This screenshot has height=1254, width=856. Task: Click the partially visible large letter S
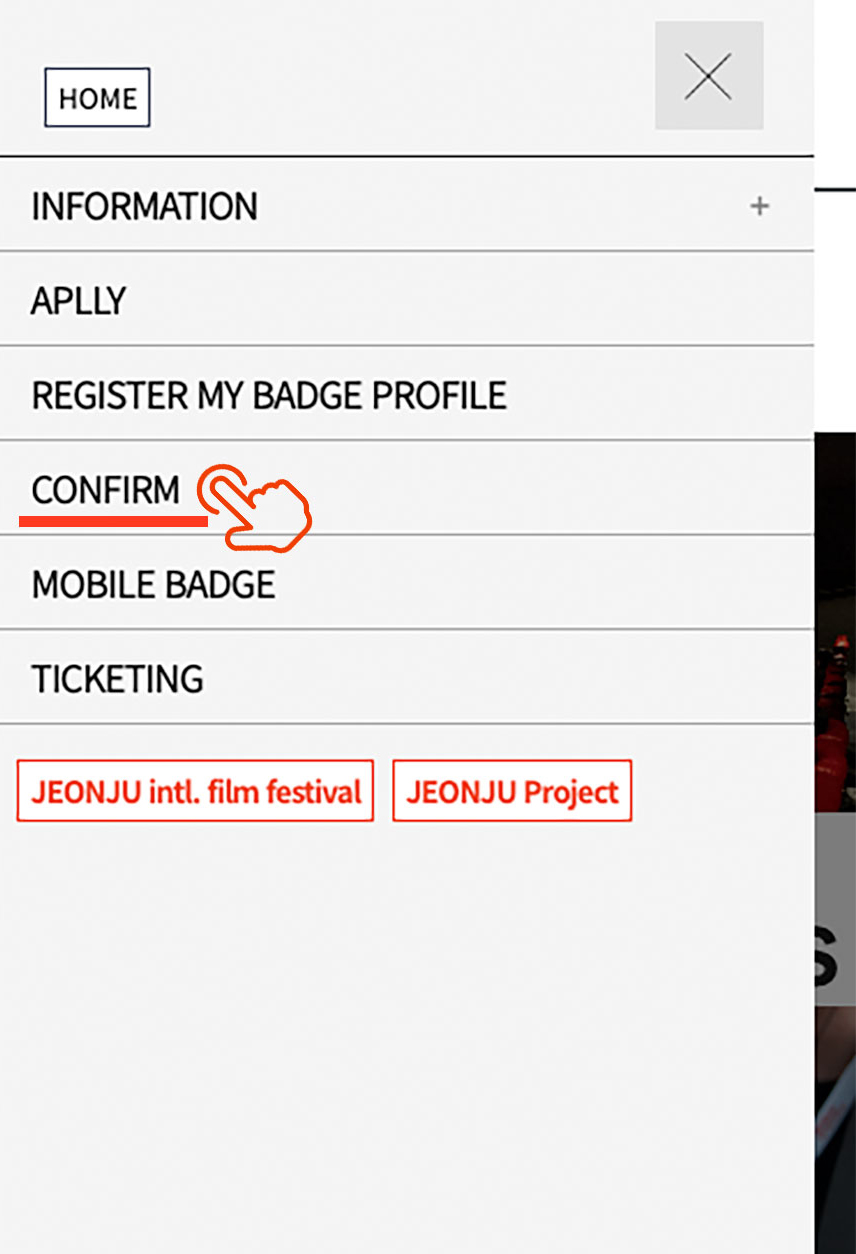(x=836, y=960)
